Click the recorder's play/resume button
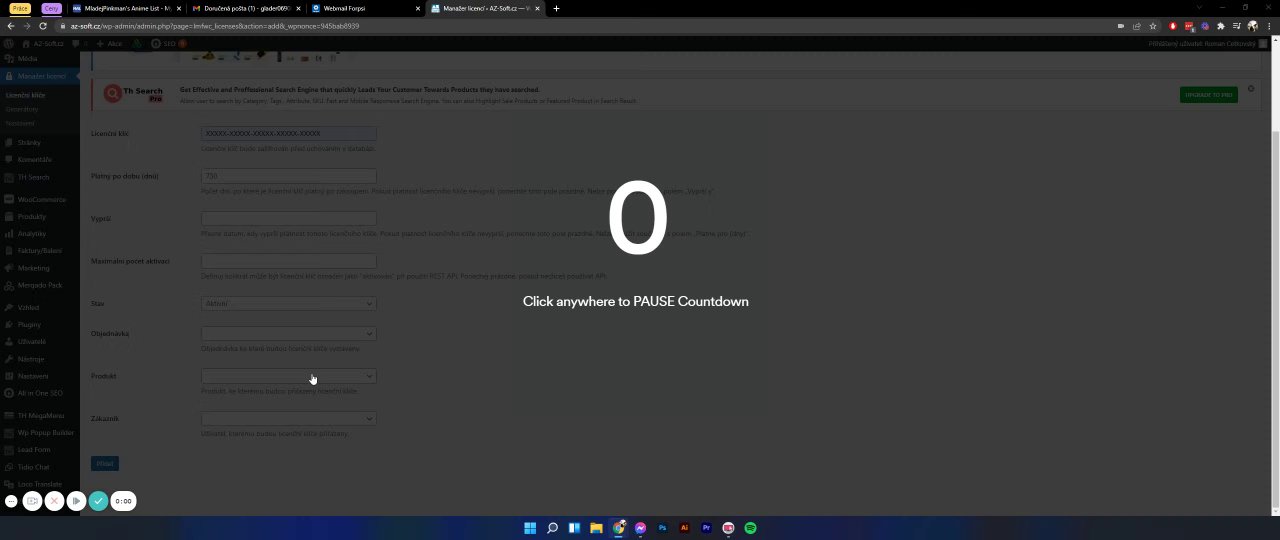1280x540 pixels. [x=76, y=501]
